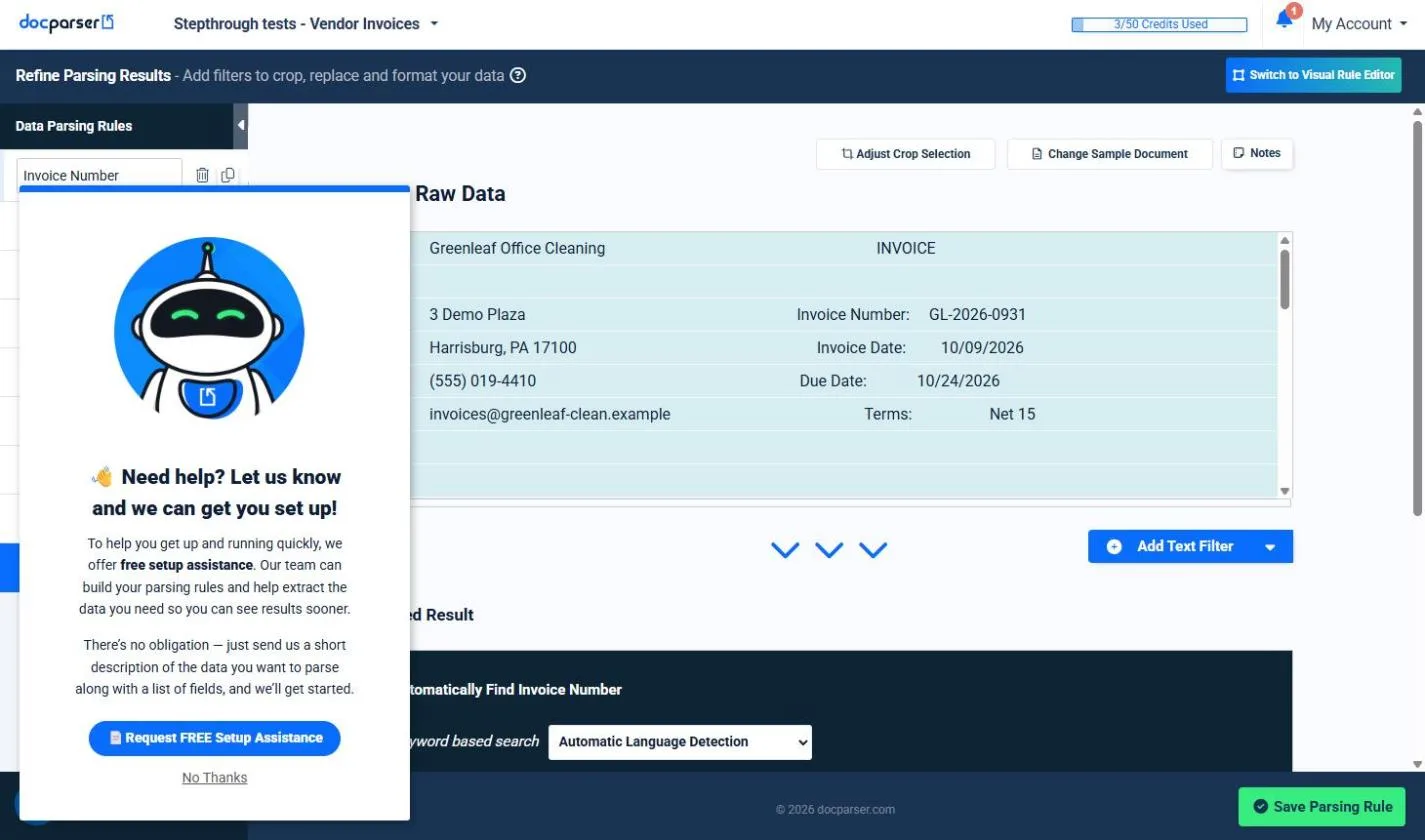The width and height of the screenshot is (1425, 840).
Task: Click the text 'Greenleaf Office Cleaning'
Action: tap(517, 248)
